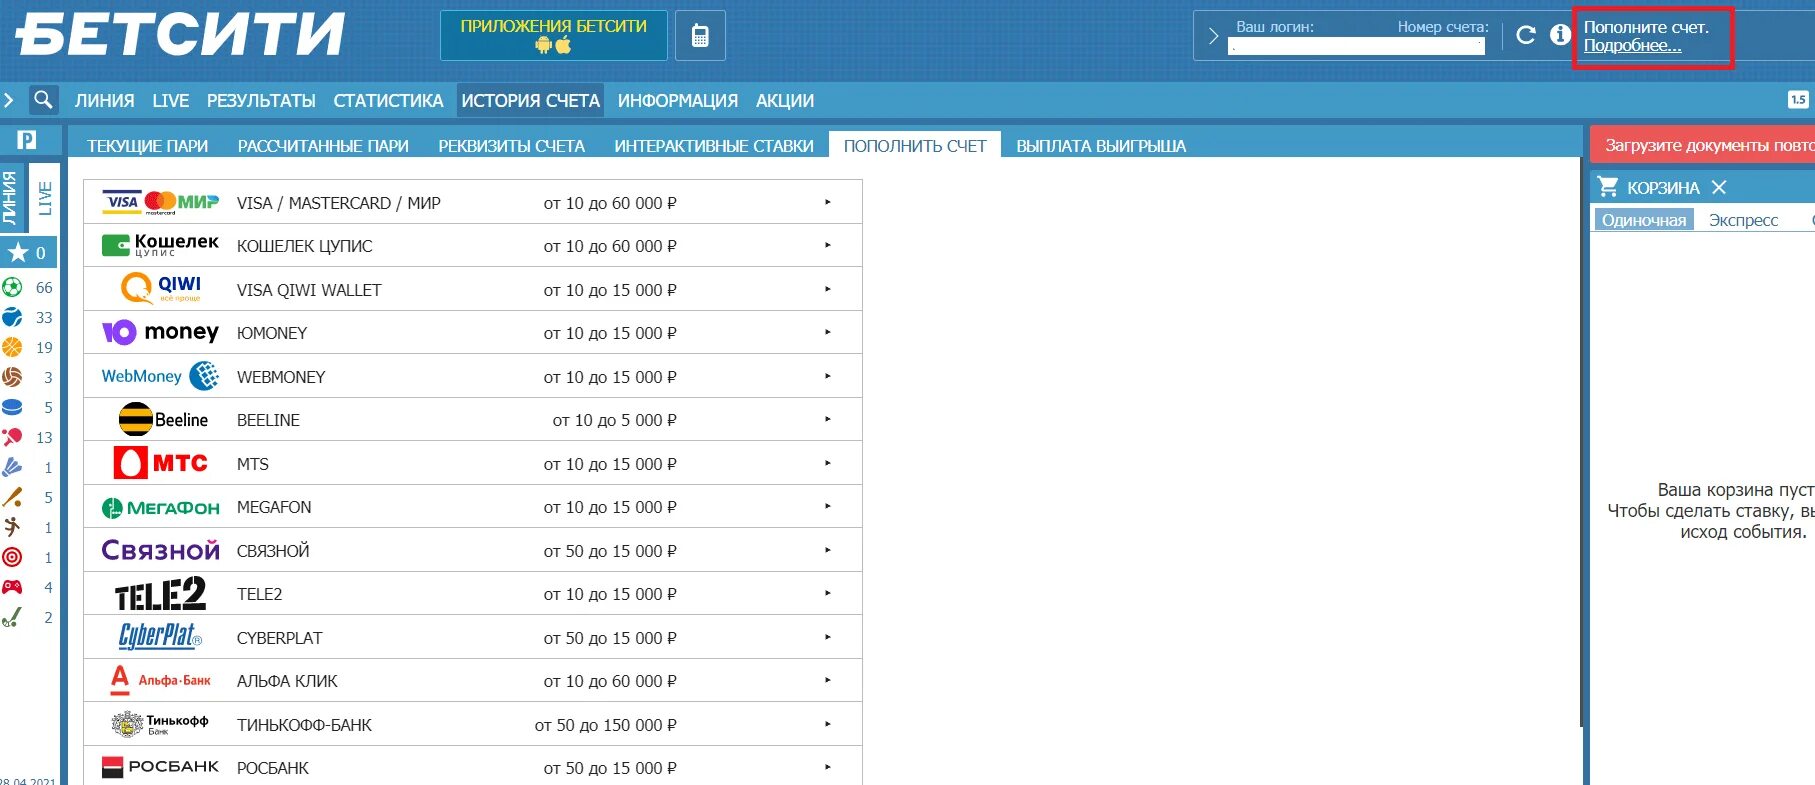The image size is (1815, 785).
Task: Close the Корзина panel with X
Action: click(1719, 187)
